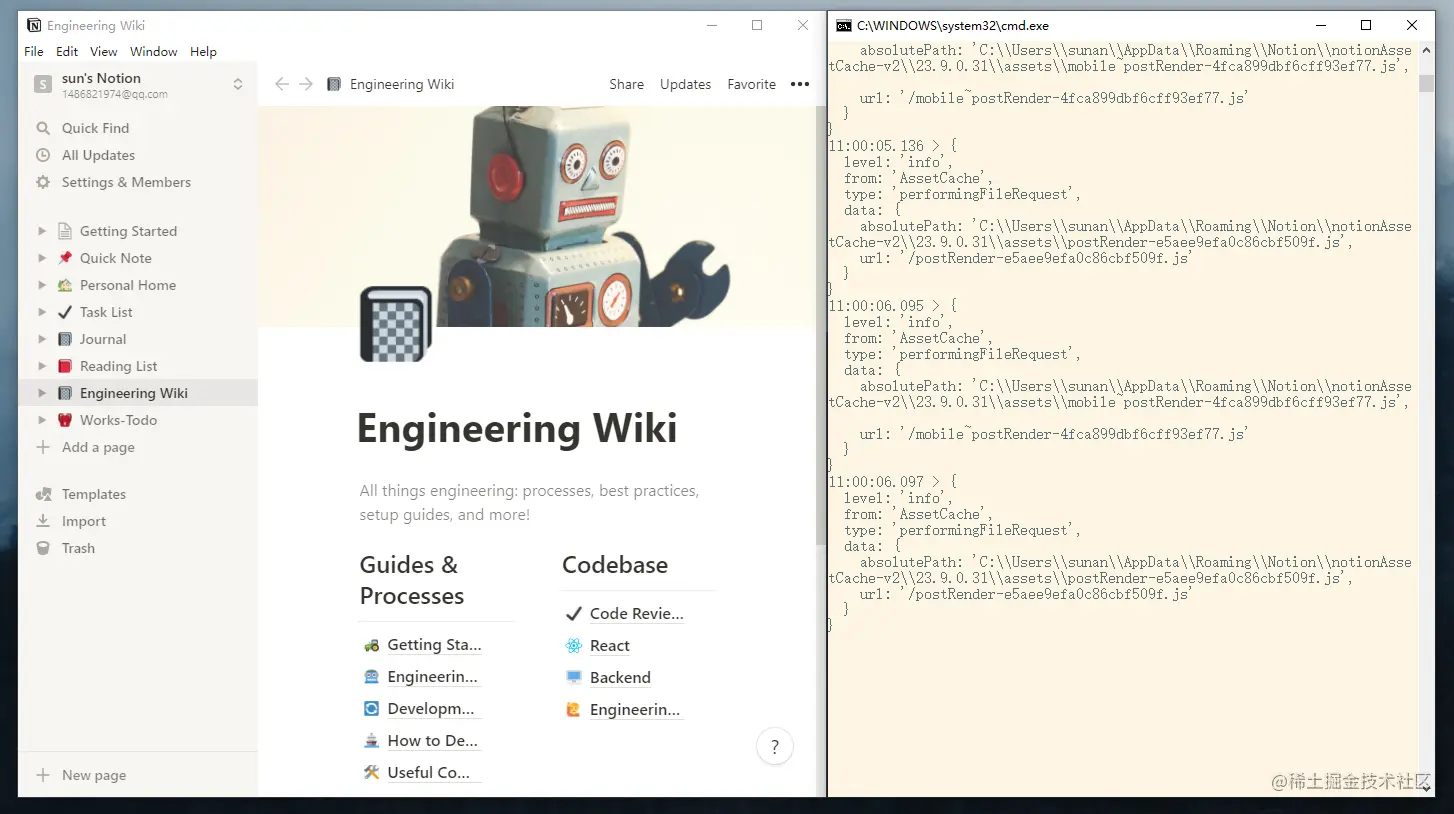Click the Engineering Wiki page title heading

[x=517, y=428]
